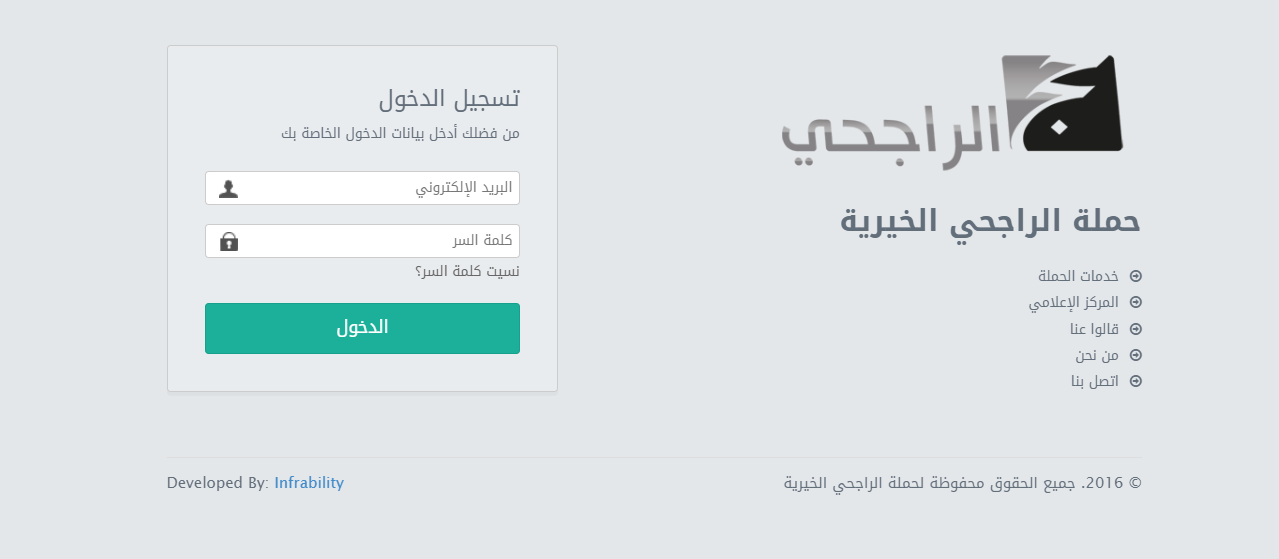Click arrow icon beside من نحن
The height and width of the screenshot is (559, 1279).
[x=1135, y=355]
